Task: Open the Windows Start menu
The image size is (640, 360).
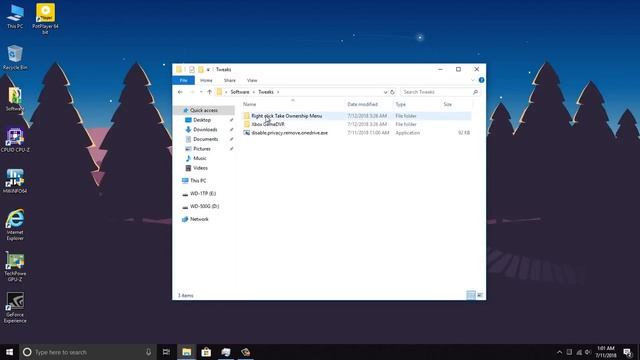Action: [x=9, y=352]
